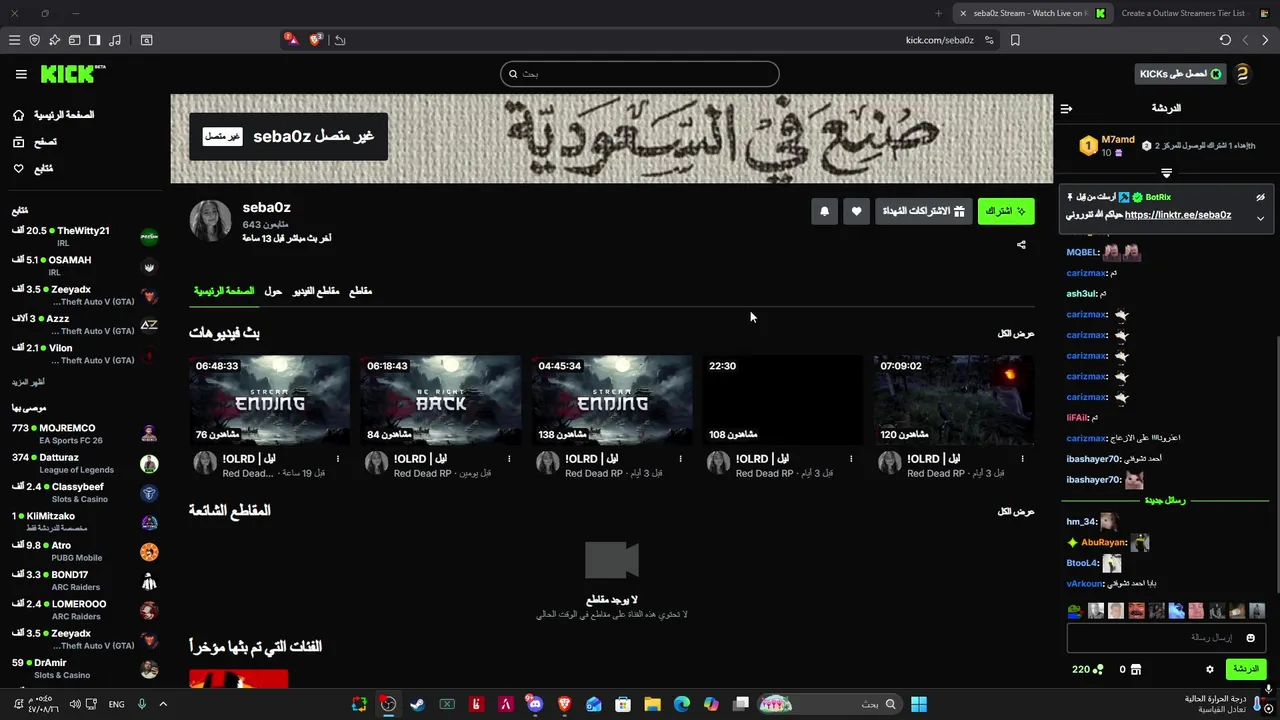The height and width of the screenshot is (720, 1280).
Task: Open OSAMAH channel in the sidebar
Action: point(85,266)
